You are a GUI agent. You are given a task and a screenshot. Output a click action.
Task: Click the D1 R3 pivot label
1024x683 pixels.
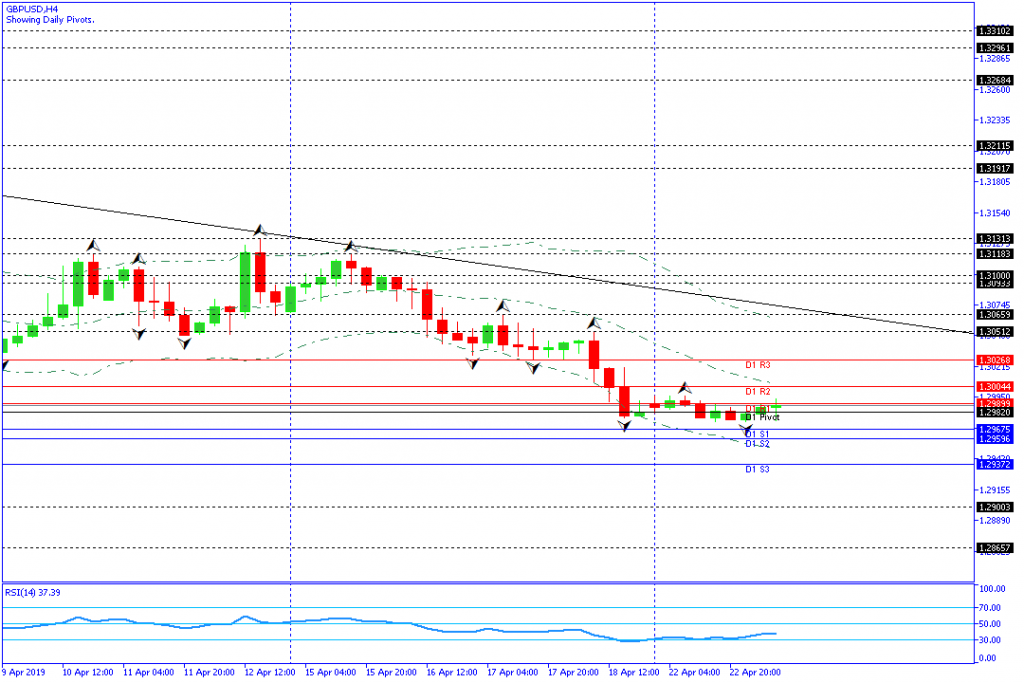[x=757, y=365]
